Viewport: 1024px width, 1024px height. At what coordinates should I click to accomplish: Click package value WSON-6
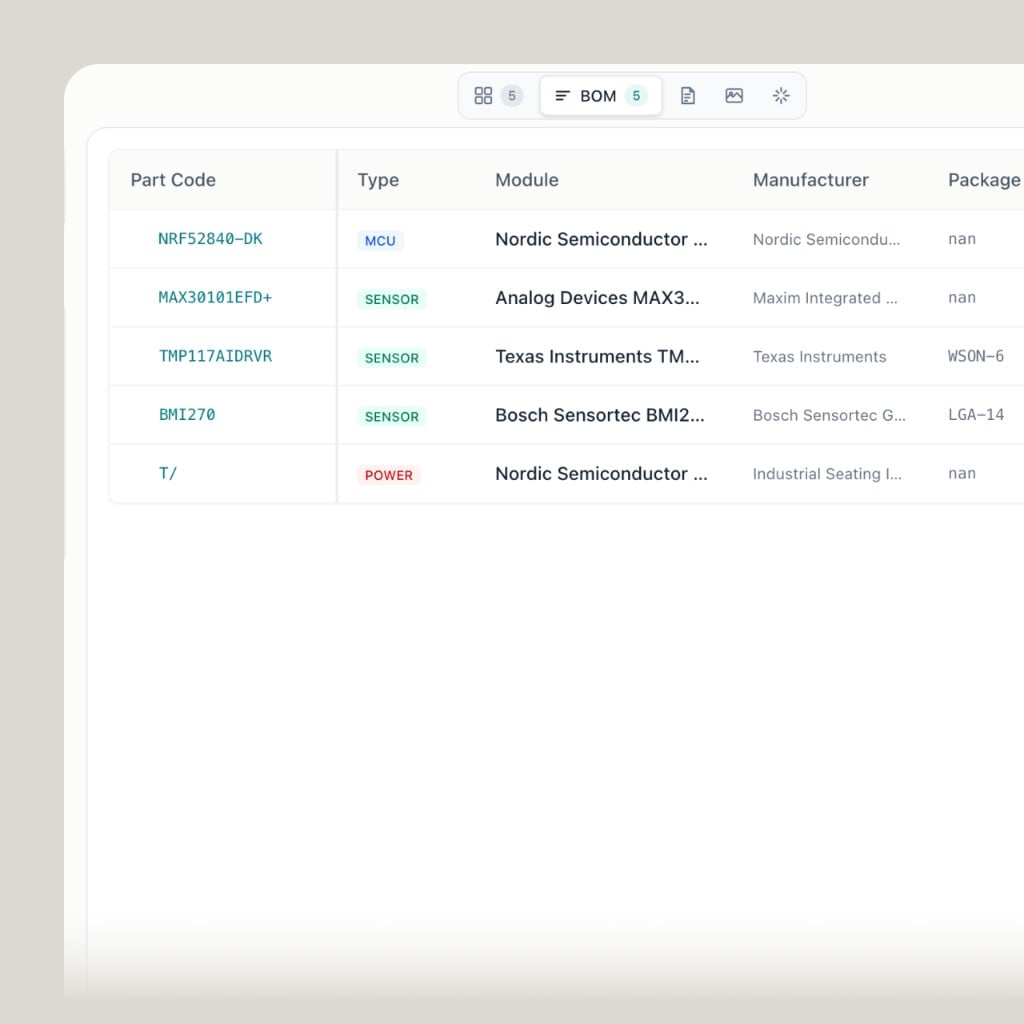976,357
